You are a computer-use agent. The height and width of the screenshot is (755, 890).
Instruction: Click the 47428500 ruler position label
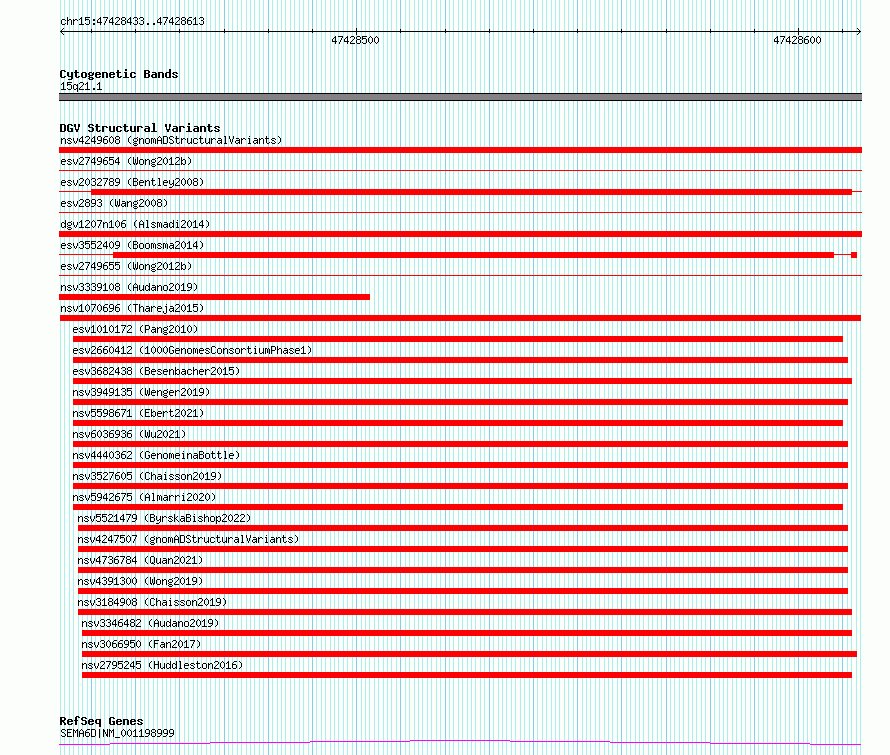click(355, 40)
